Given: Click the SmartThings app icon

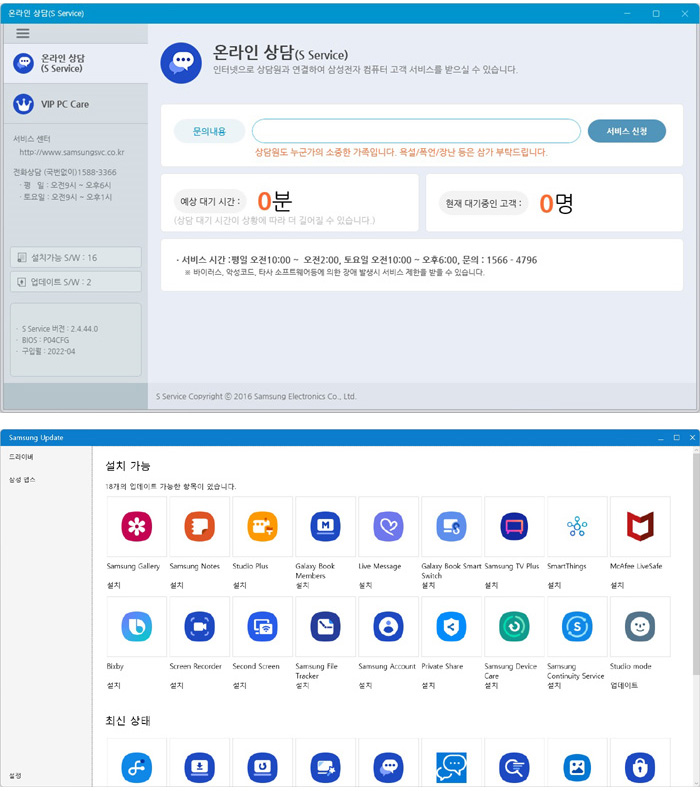Looking at the screenshot, I should point(577,526).
